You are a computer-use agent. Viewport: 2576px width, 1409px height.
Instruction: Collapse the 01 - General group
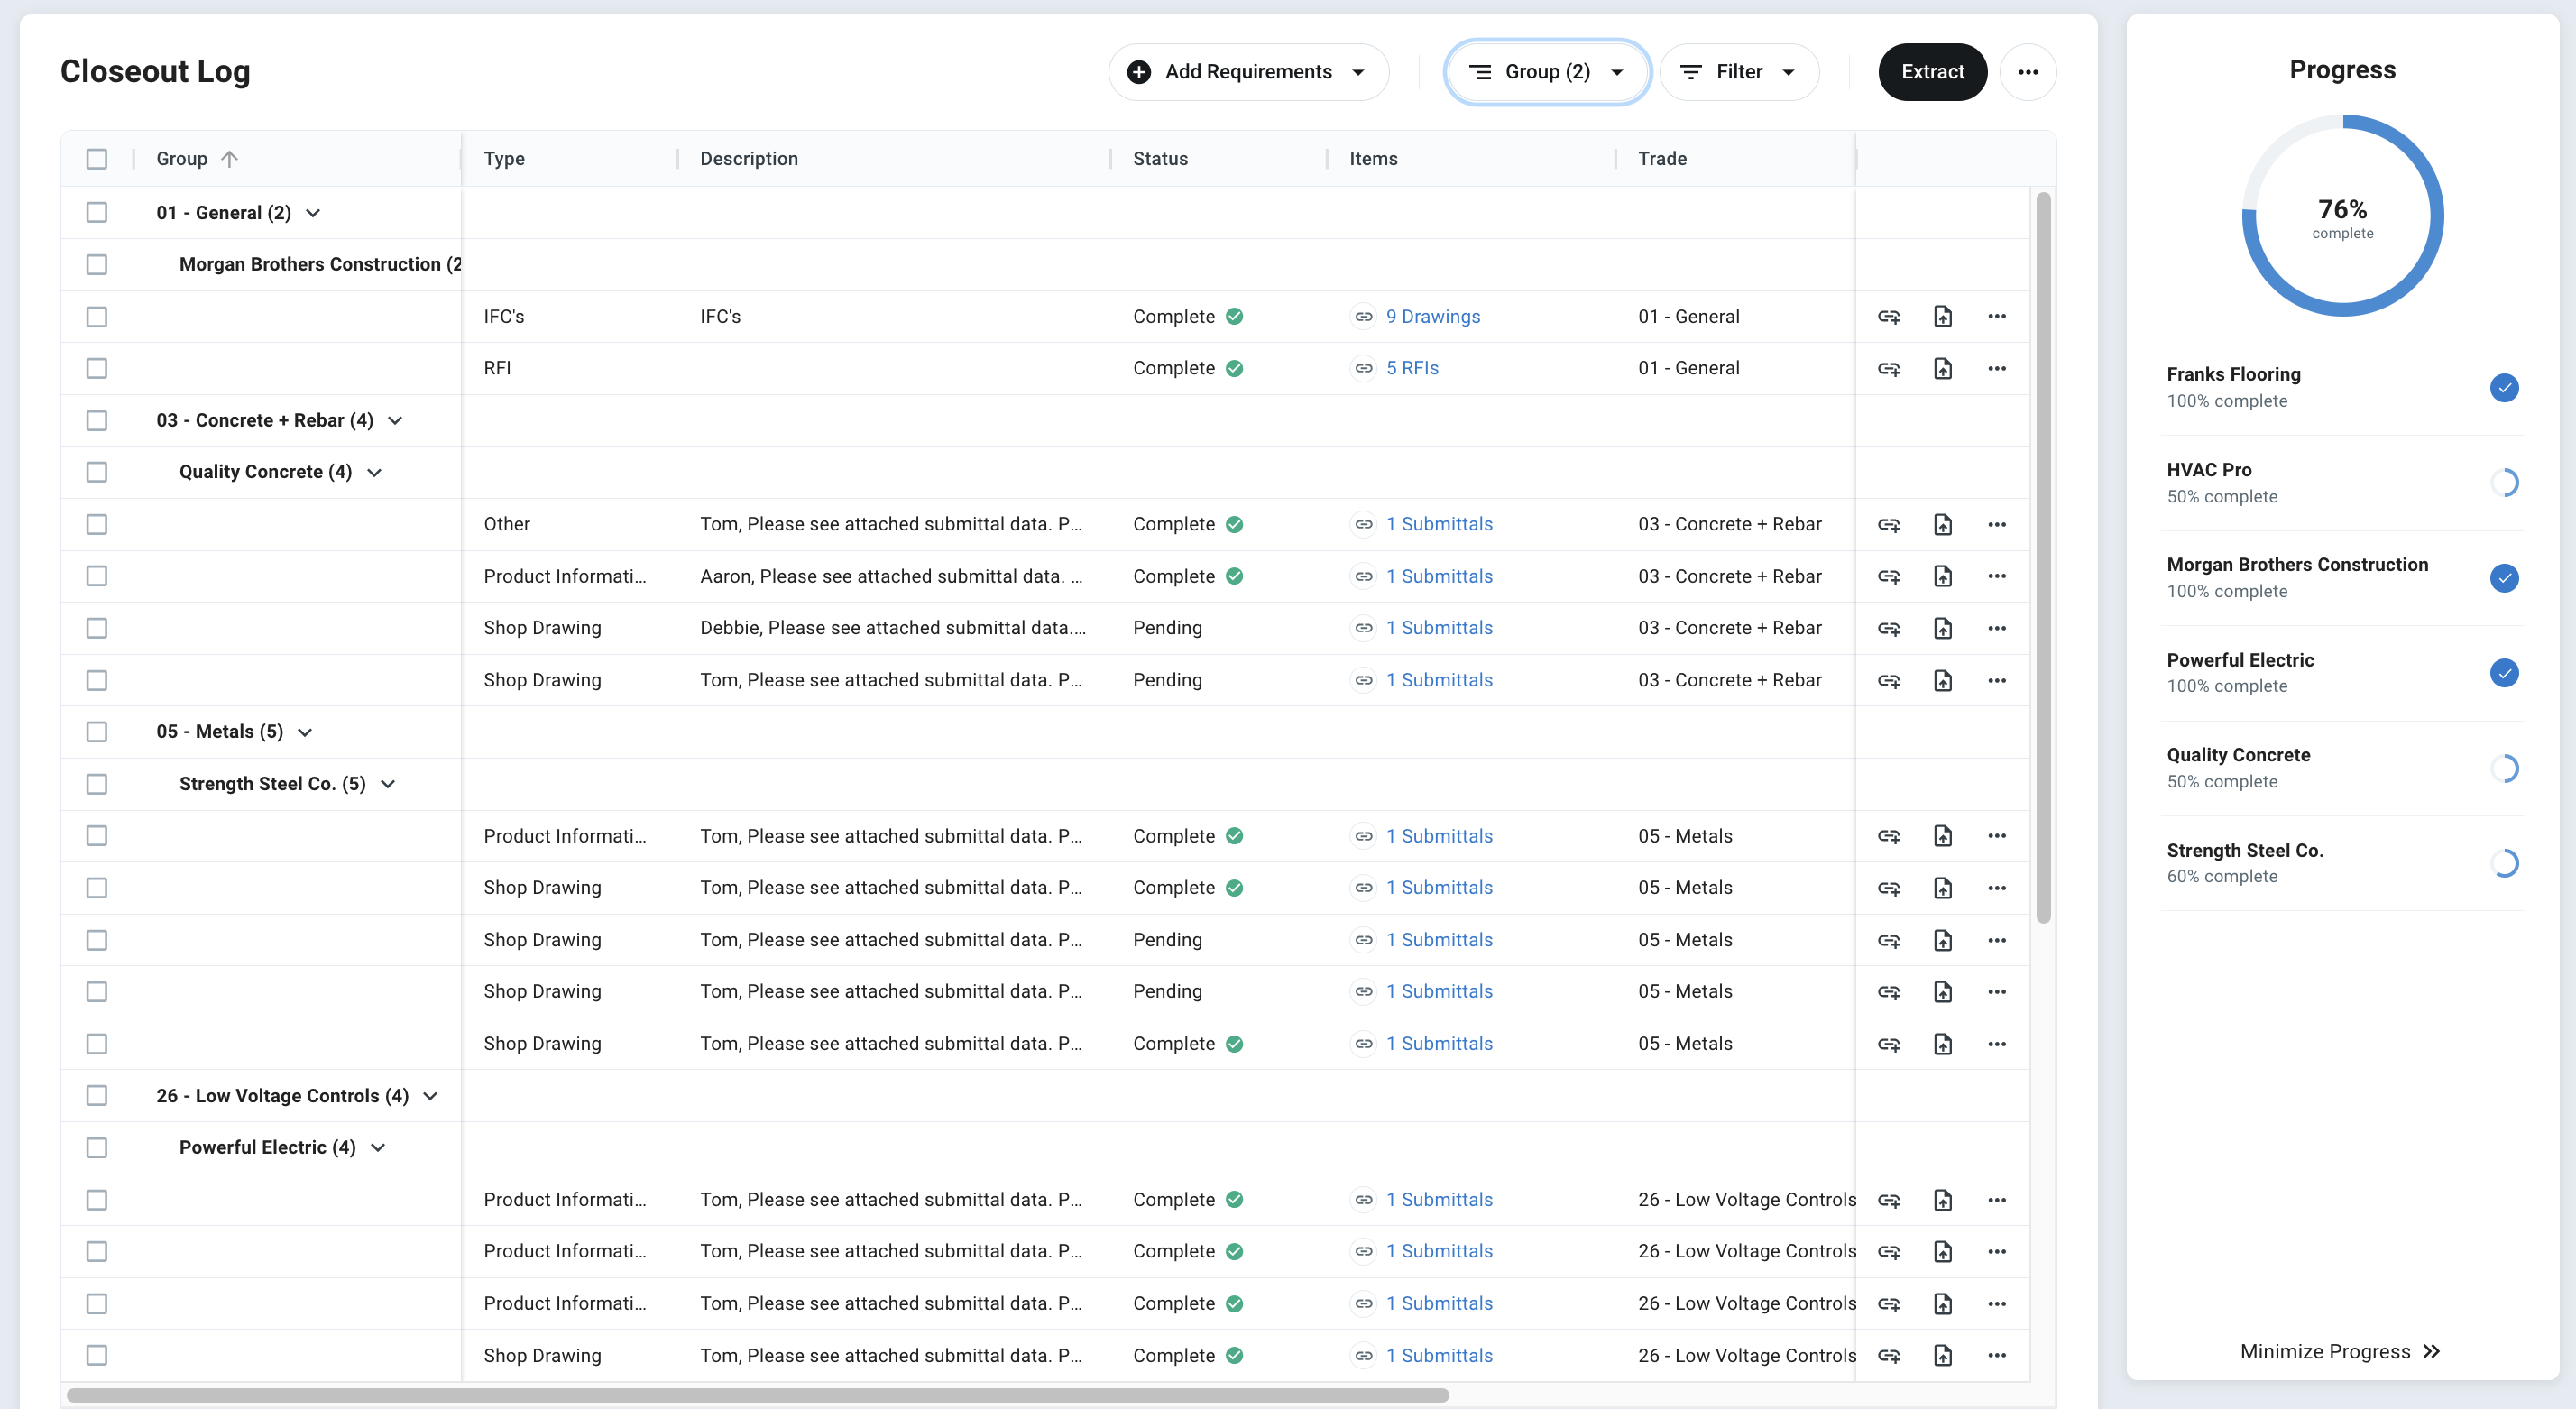pyautogui.click(x=313, y=212)
